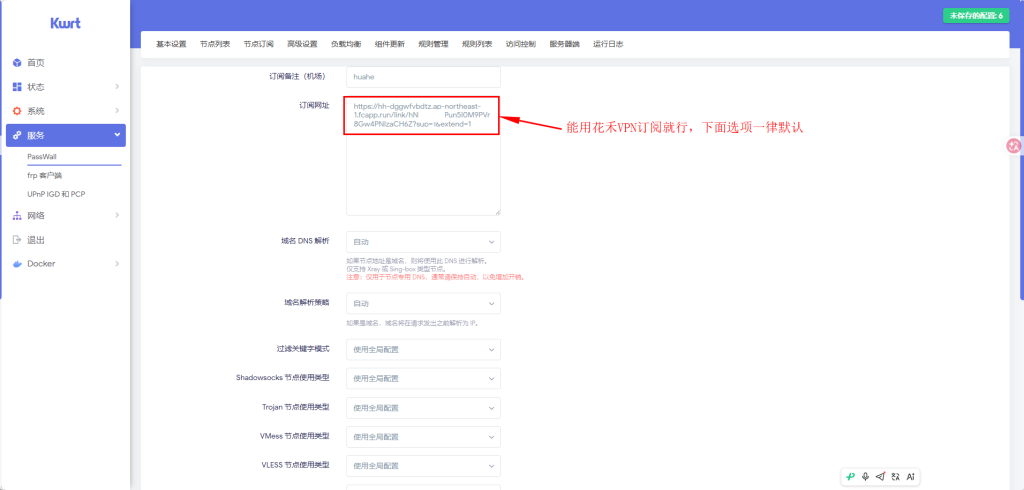1024x490 pixels.
Task: Collapse the 服务 sidebar menu chevron
Action: click(117, 135)
